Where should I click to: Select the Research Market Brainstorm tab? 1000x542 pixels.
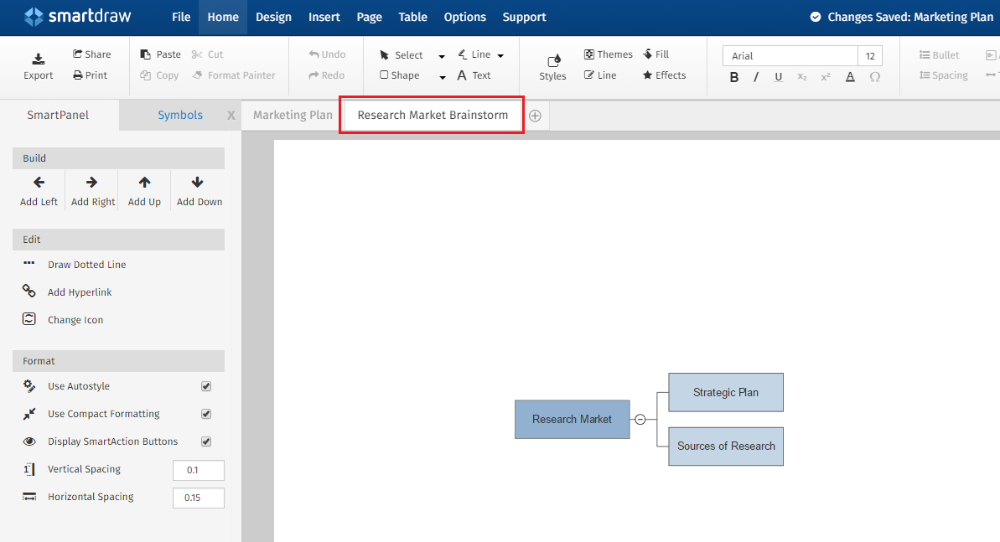point(432,115)
